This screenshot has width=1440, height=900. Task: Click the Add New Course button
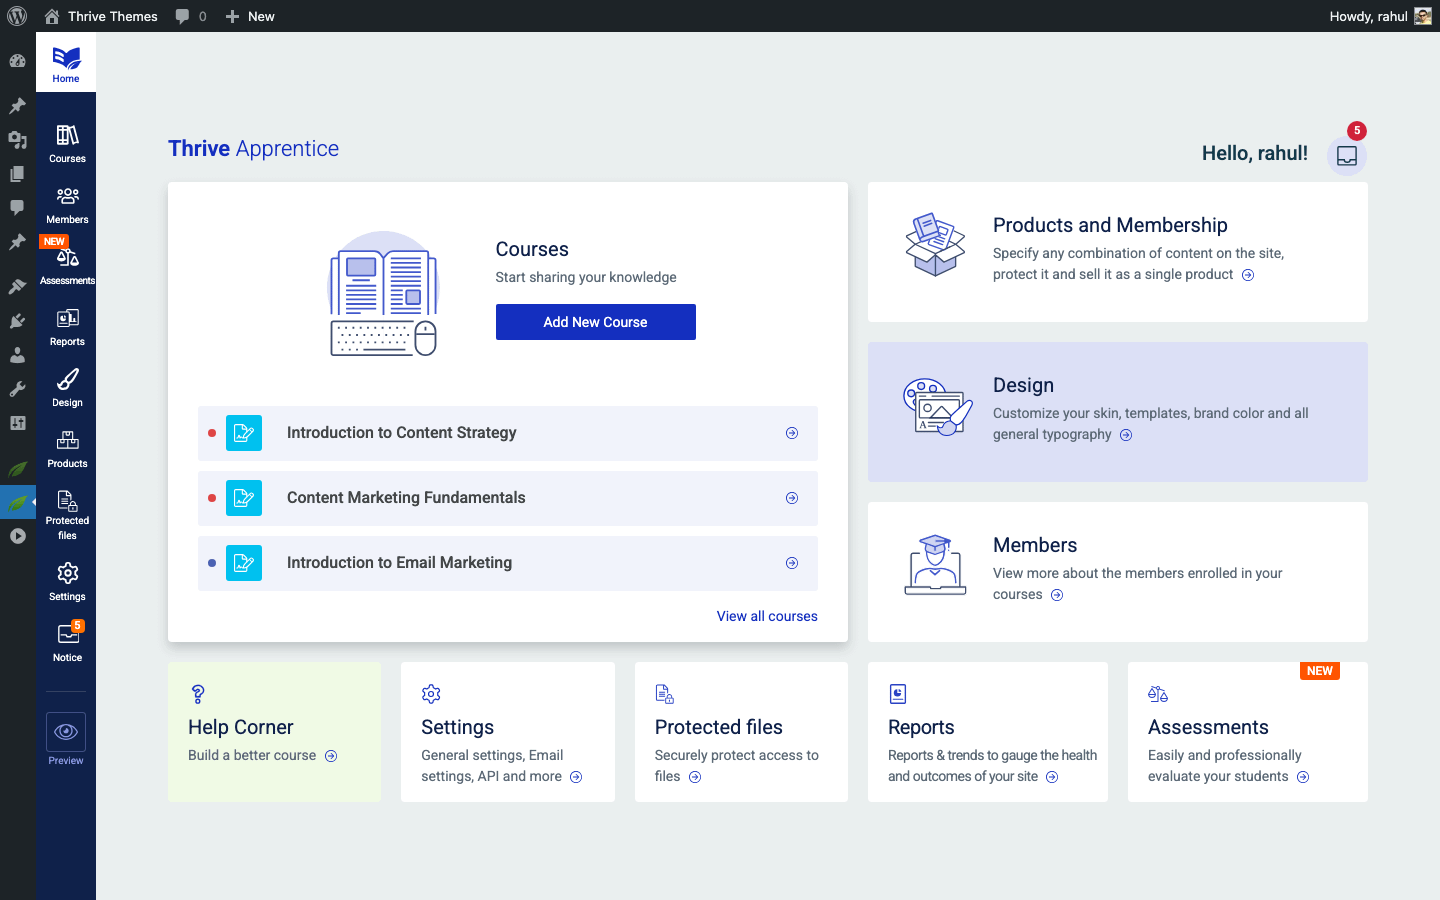click(596, 322)
